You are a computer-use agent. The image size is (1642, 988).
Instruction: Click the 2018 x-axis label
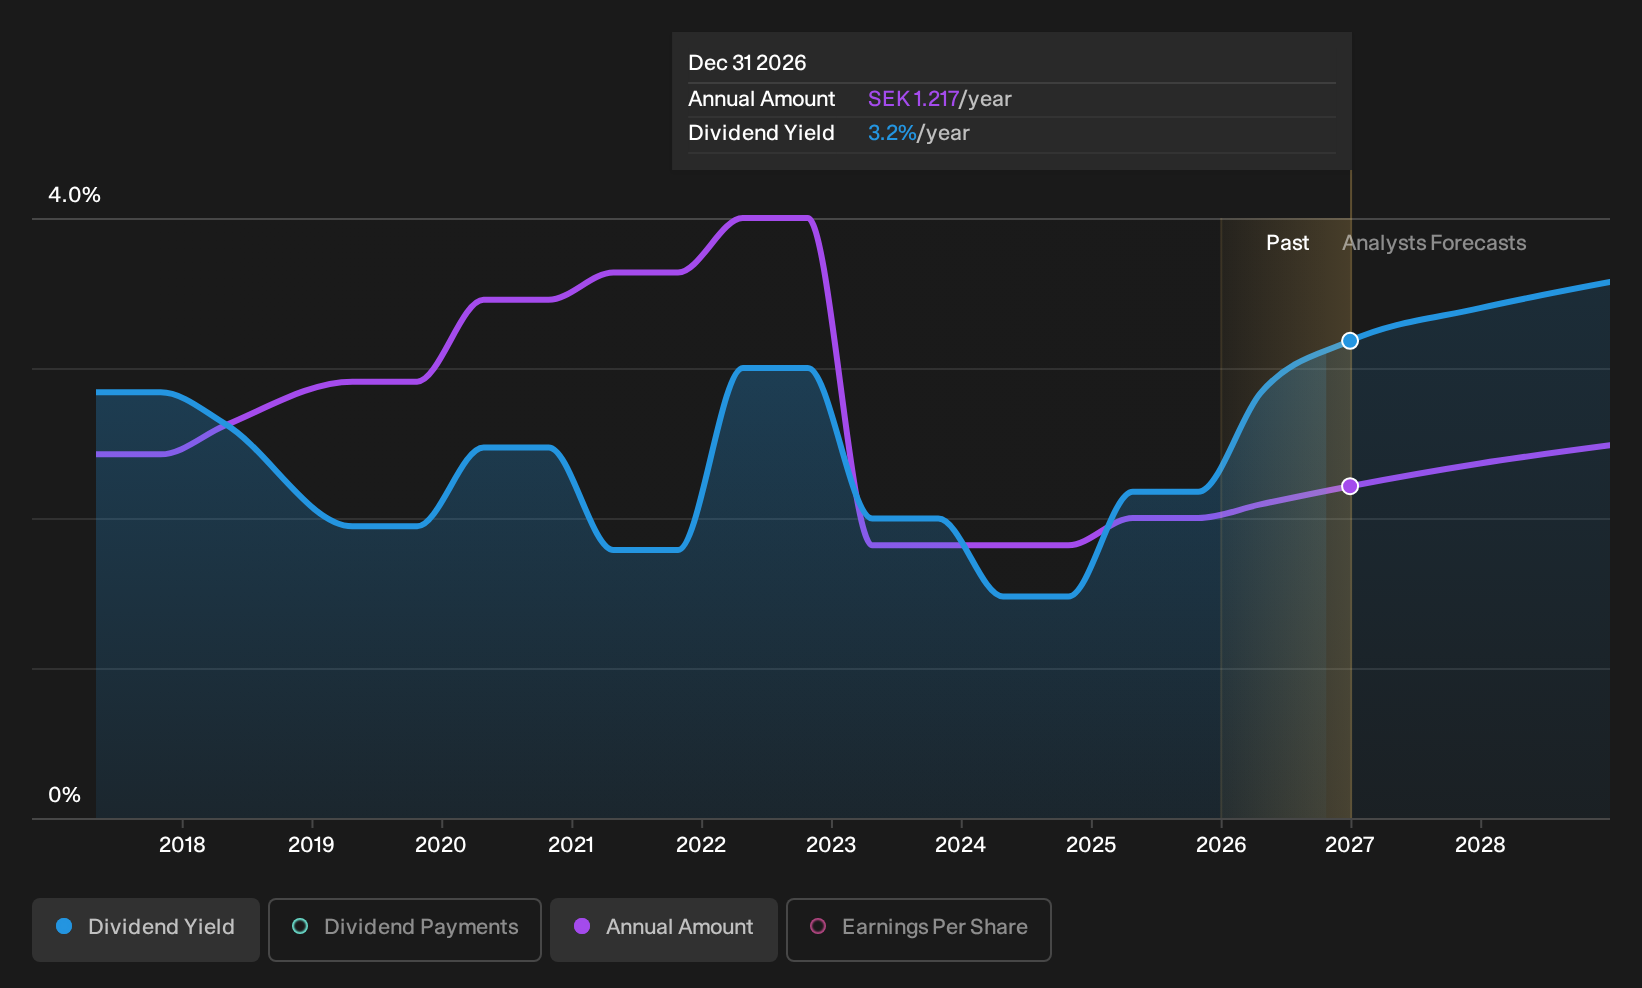coord(182,845)
